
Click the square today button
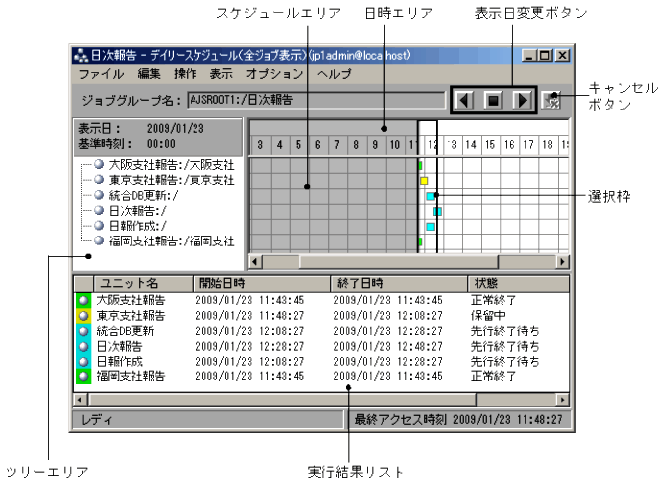pos(493,101)
